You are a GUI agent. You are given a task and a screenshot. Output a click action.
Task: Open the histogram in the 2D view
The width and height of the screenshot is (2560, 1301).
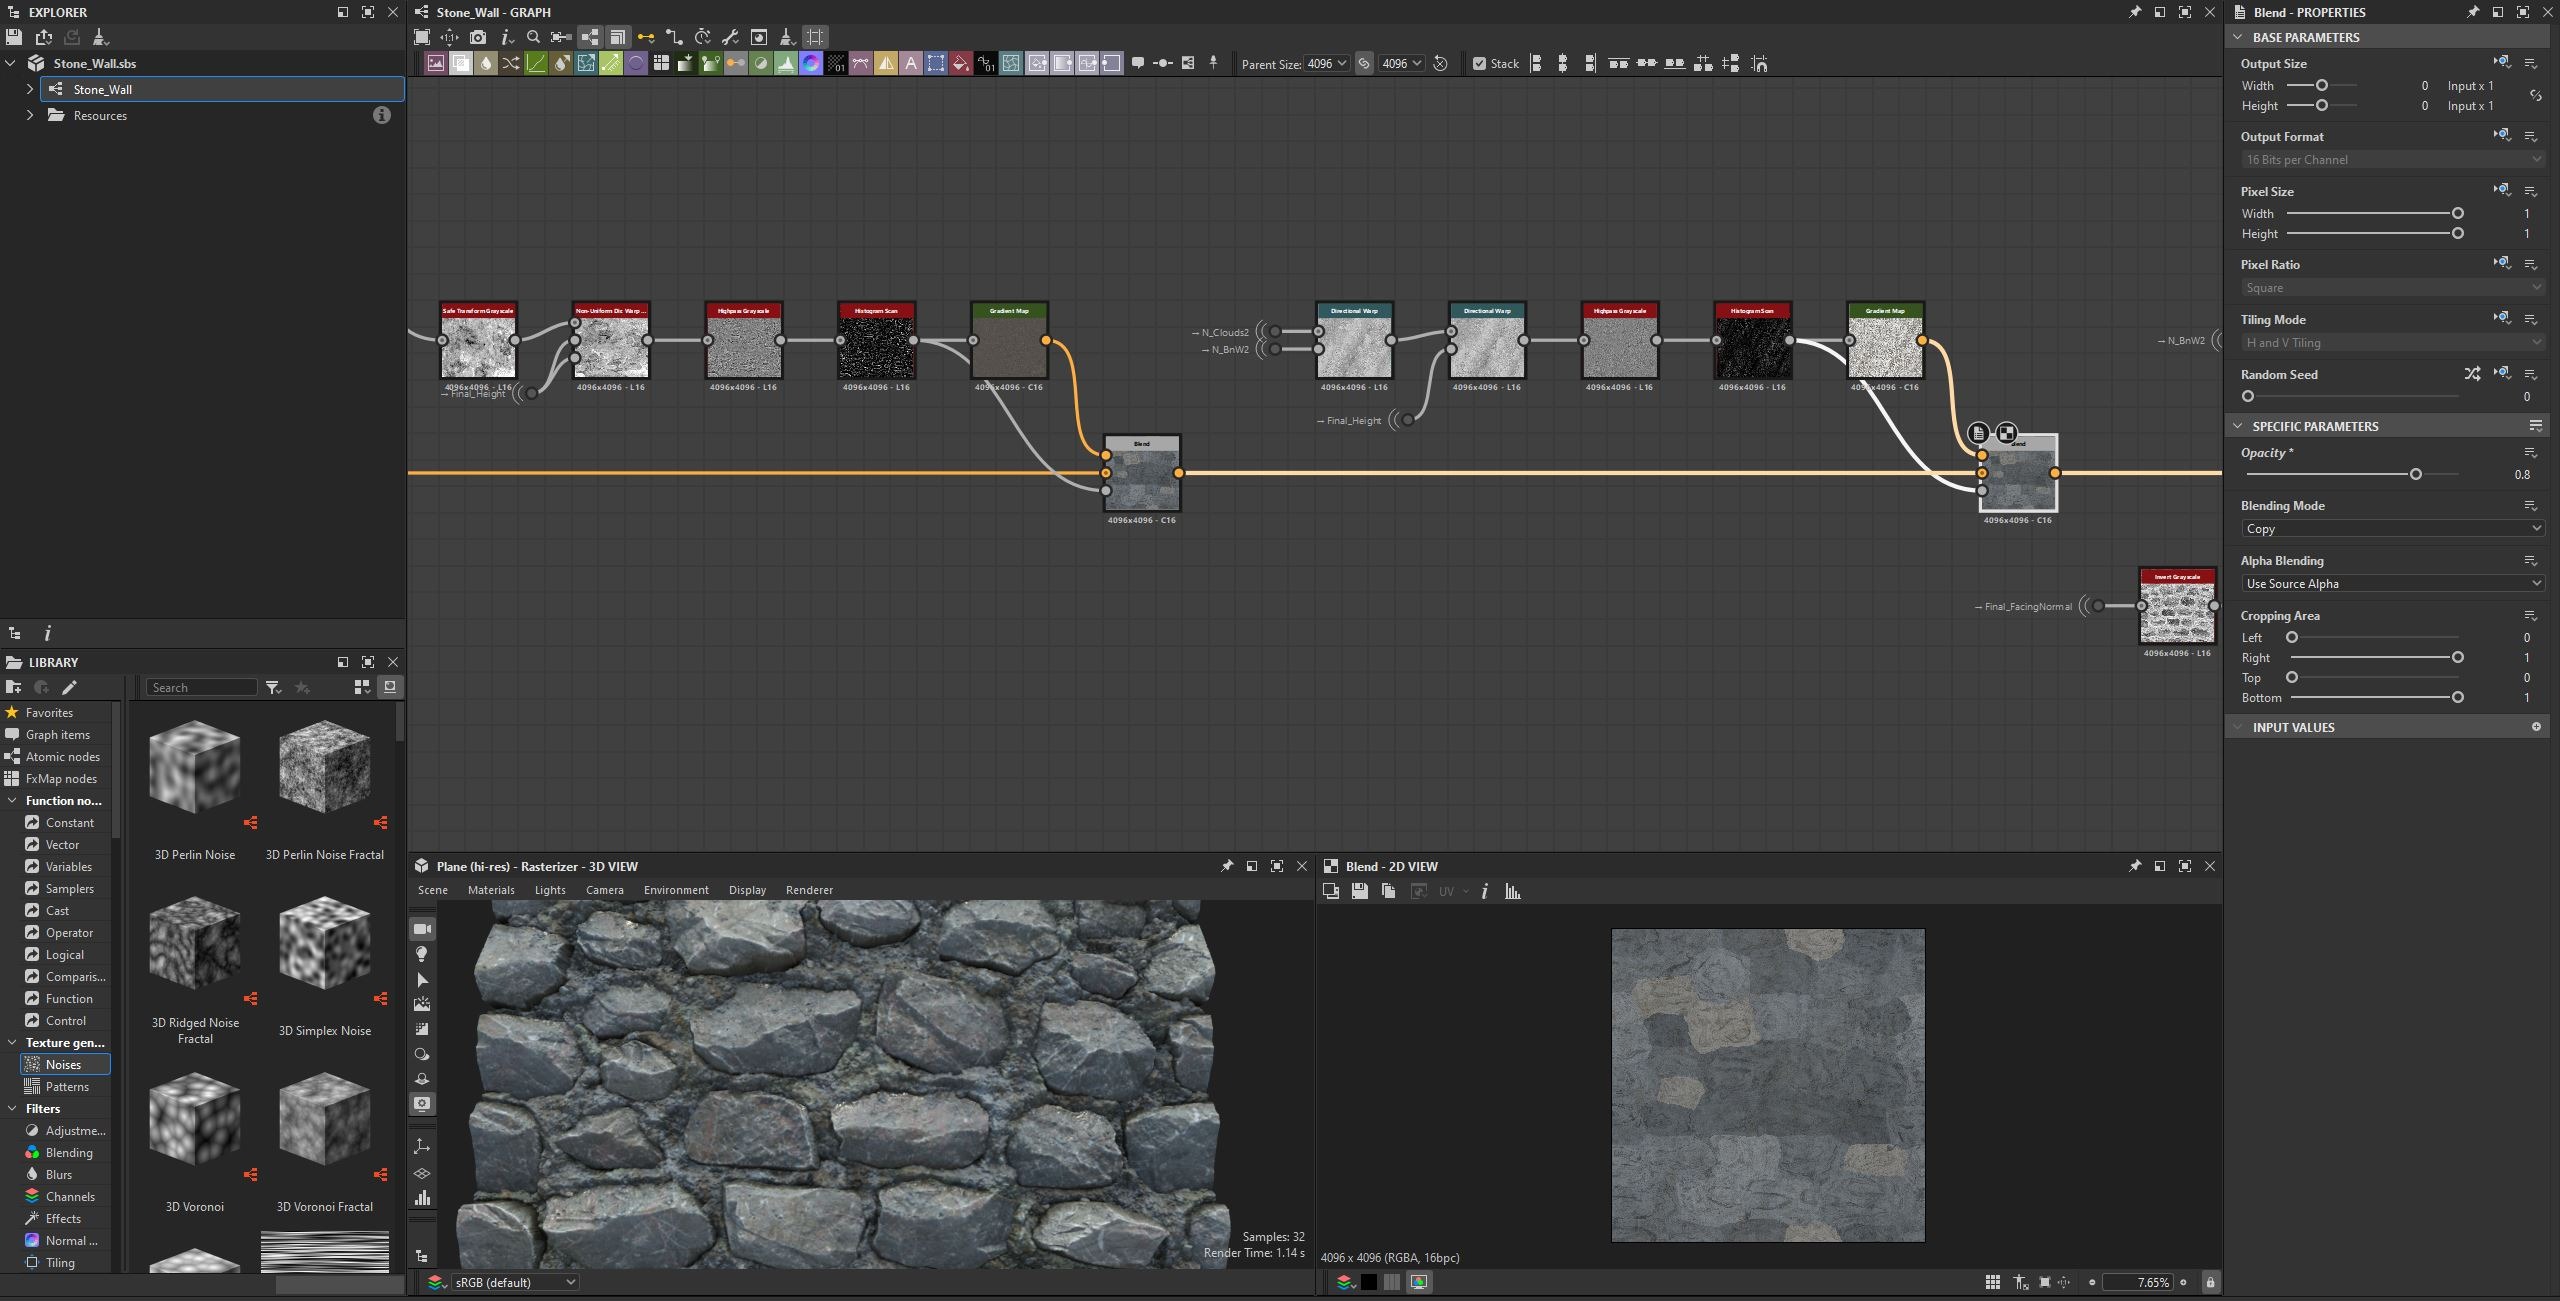(x=1512, y=891)
